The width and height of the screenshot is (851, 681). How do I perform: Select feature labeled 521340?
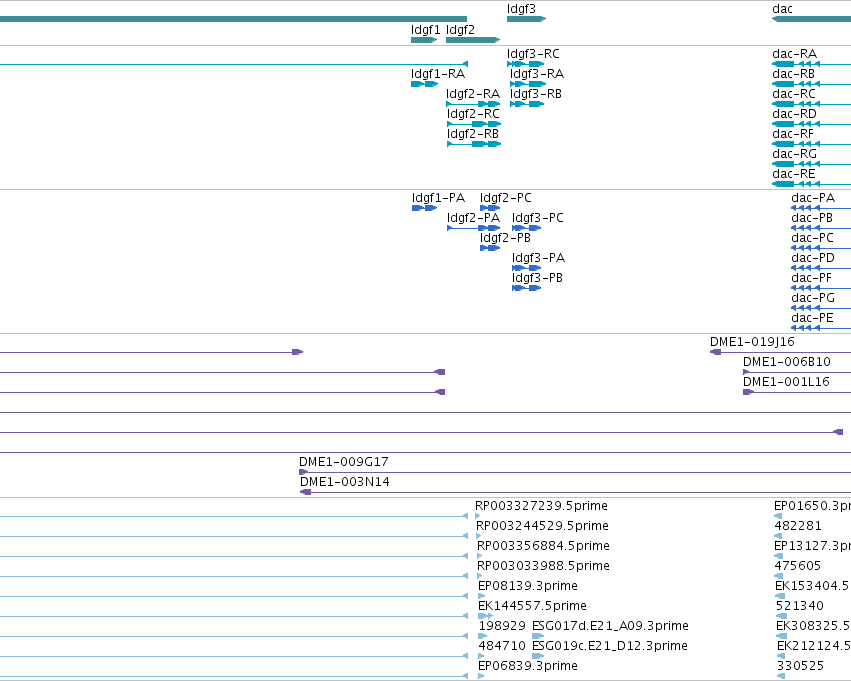click(800, 606)
